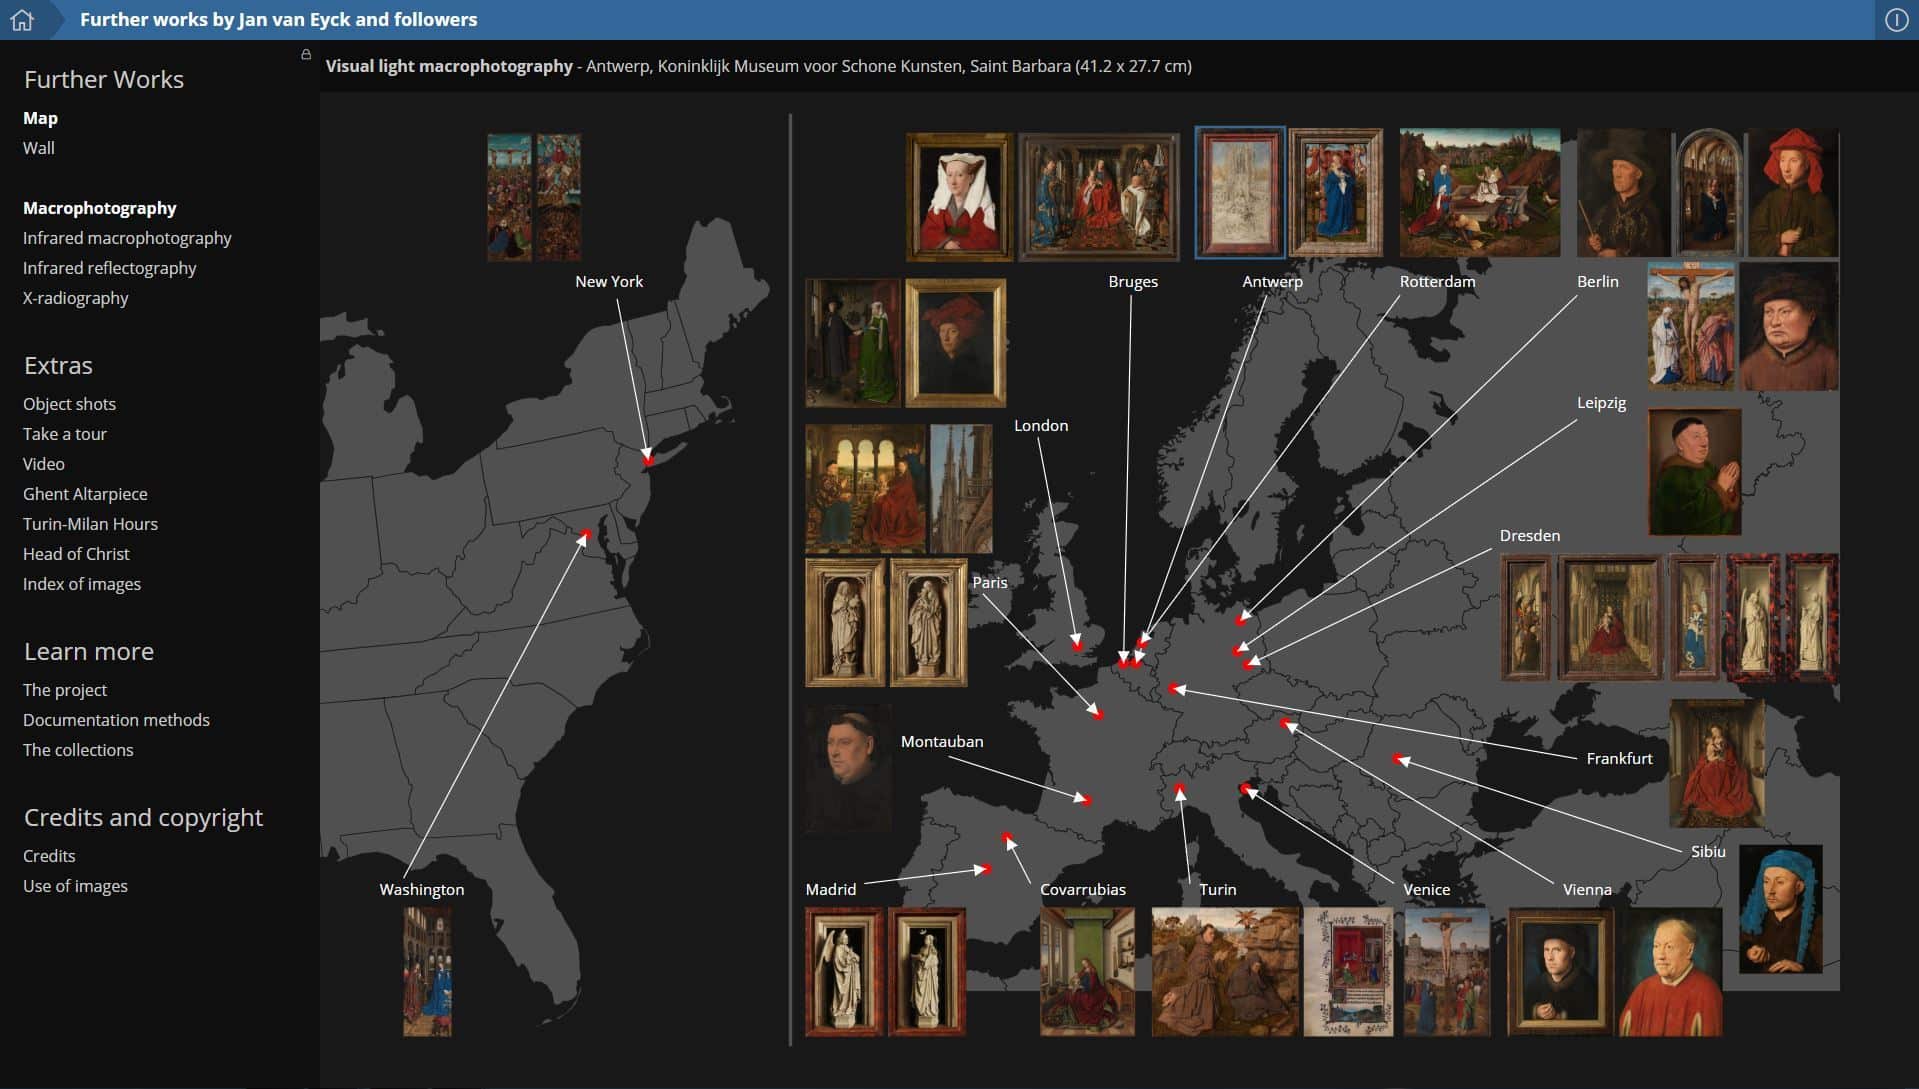Open Documentation methods page
The height and width of the screenshot is (1089, 1919).
(x=116, y=720)
